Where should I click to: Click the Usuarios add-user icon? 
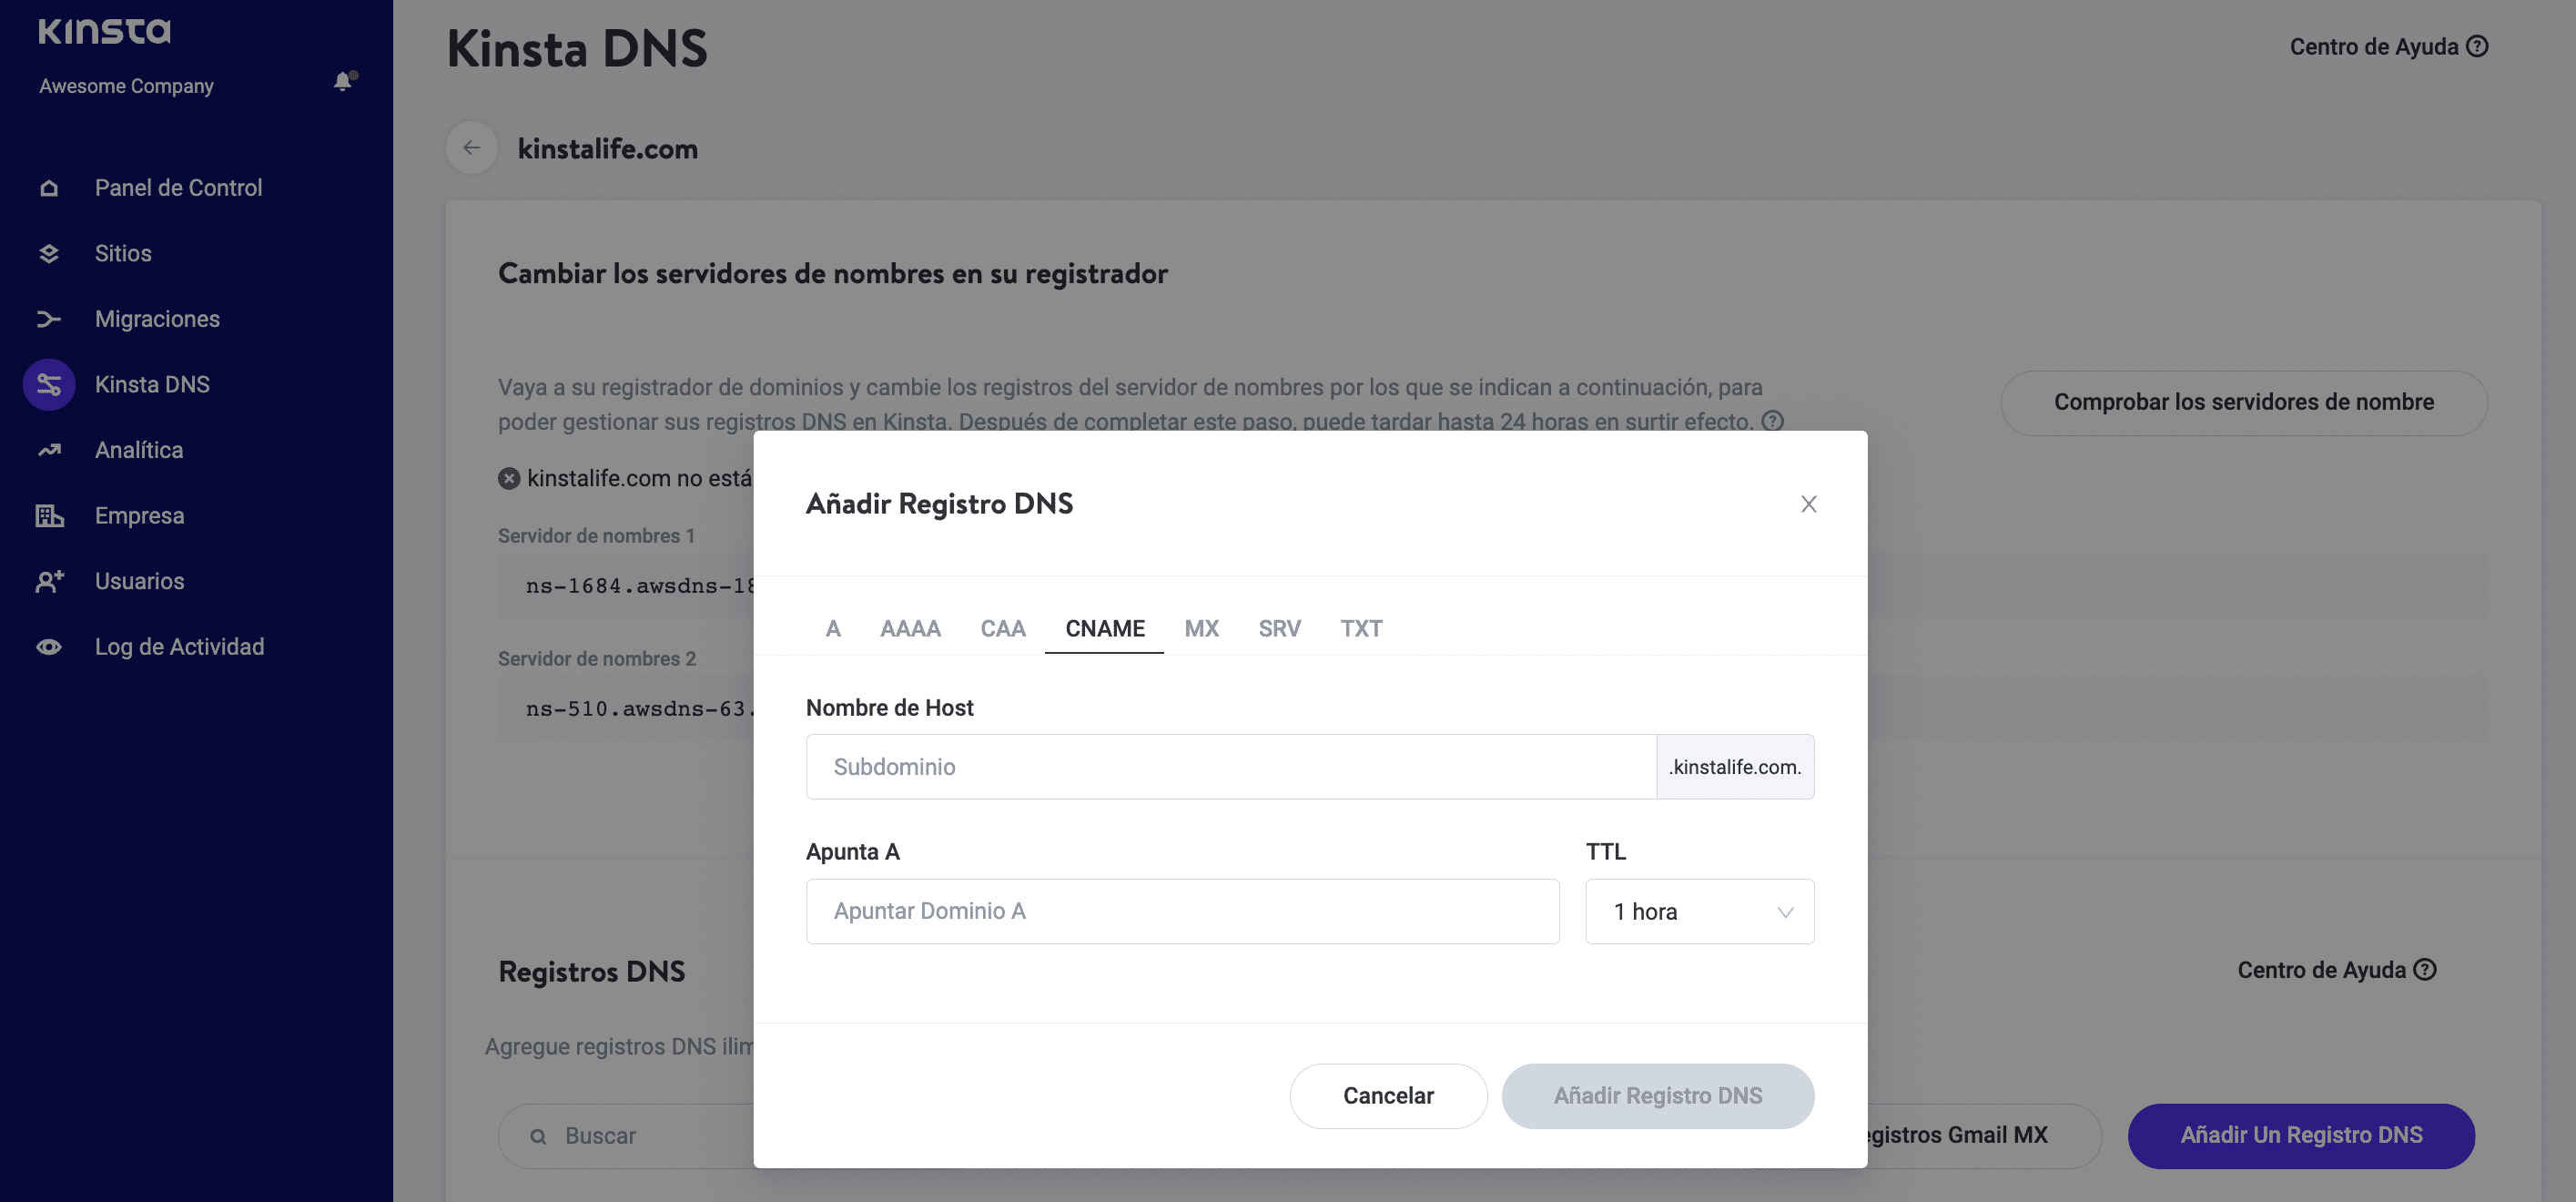49,582
